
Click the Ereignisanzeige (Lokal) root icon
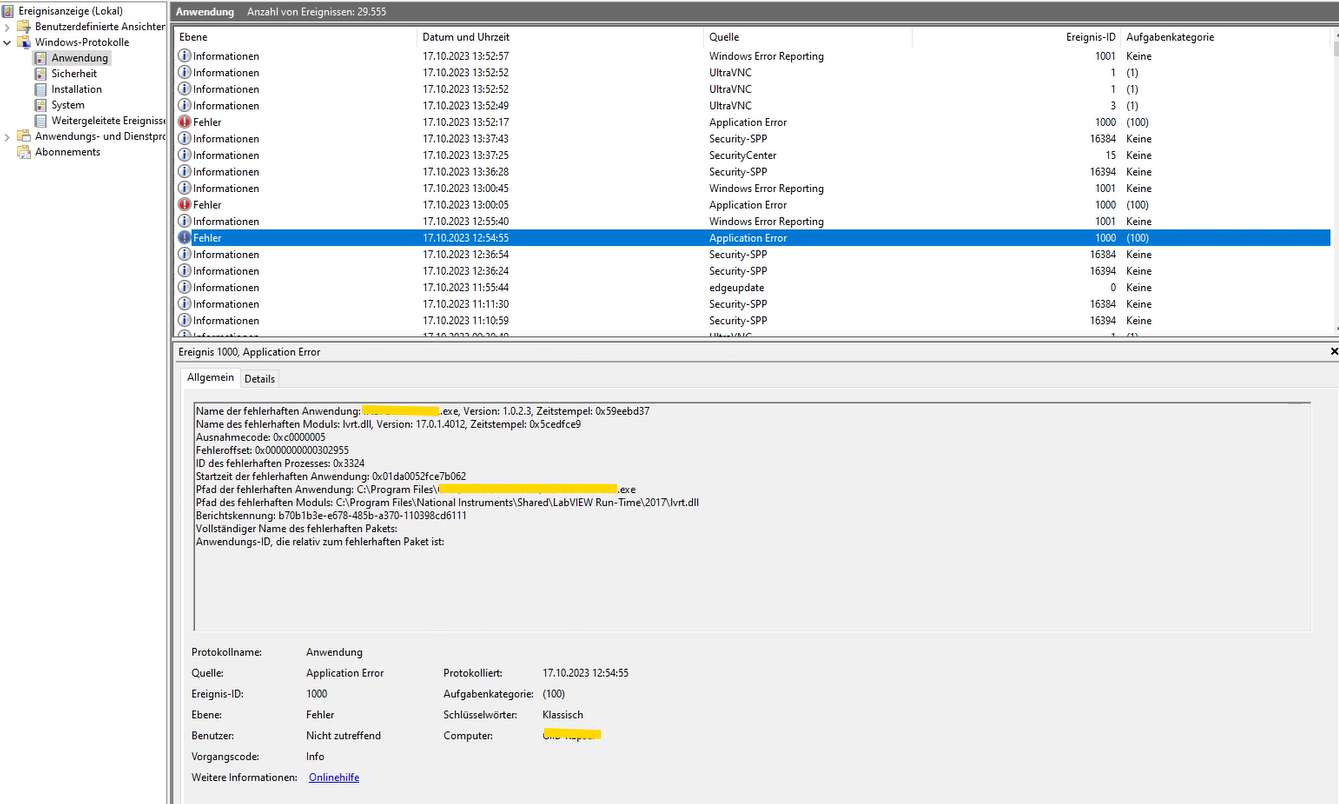[x=9, y=10]
